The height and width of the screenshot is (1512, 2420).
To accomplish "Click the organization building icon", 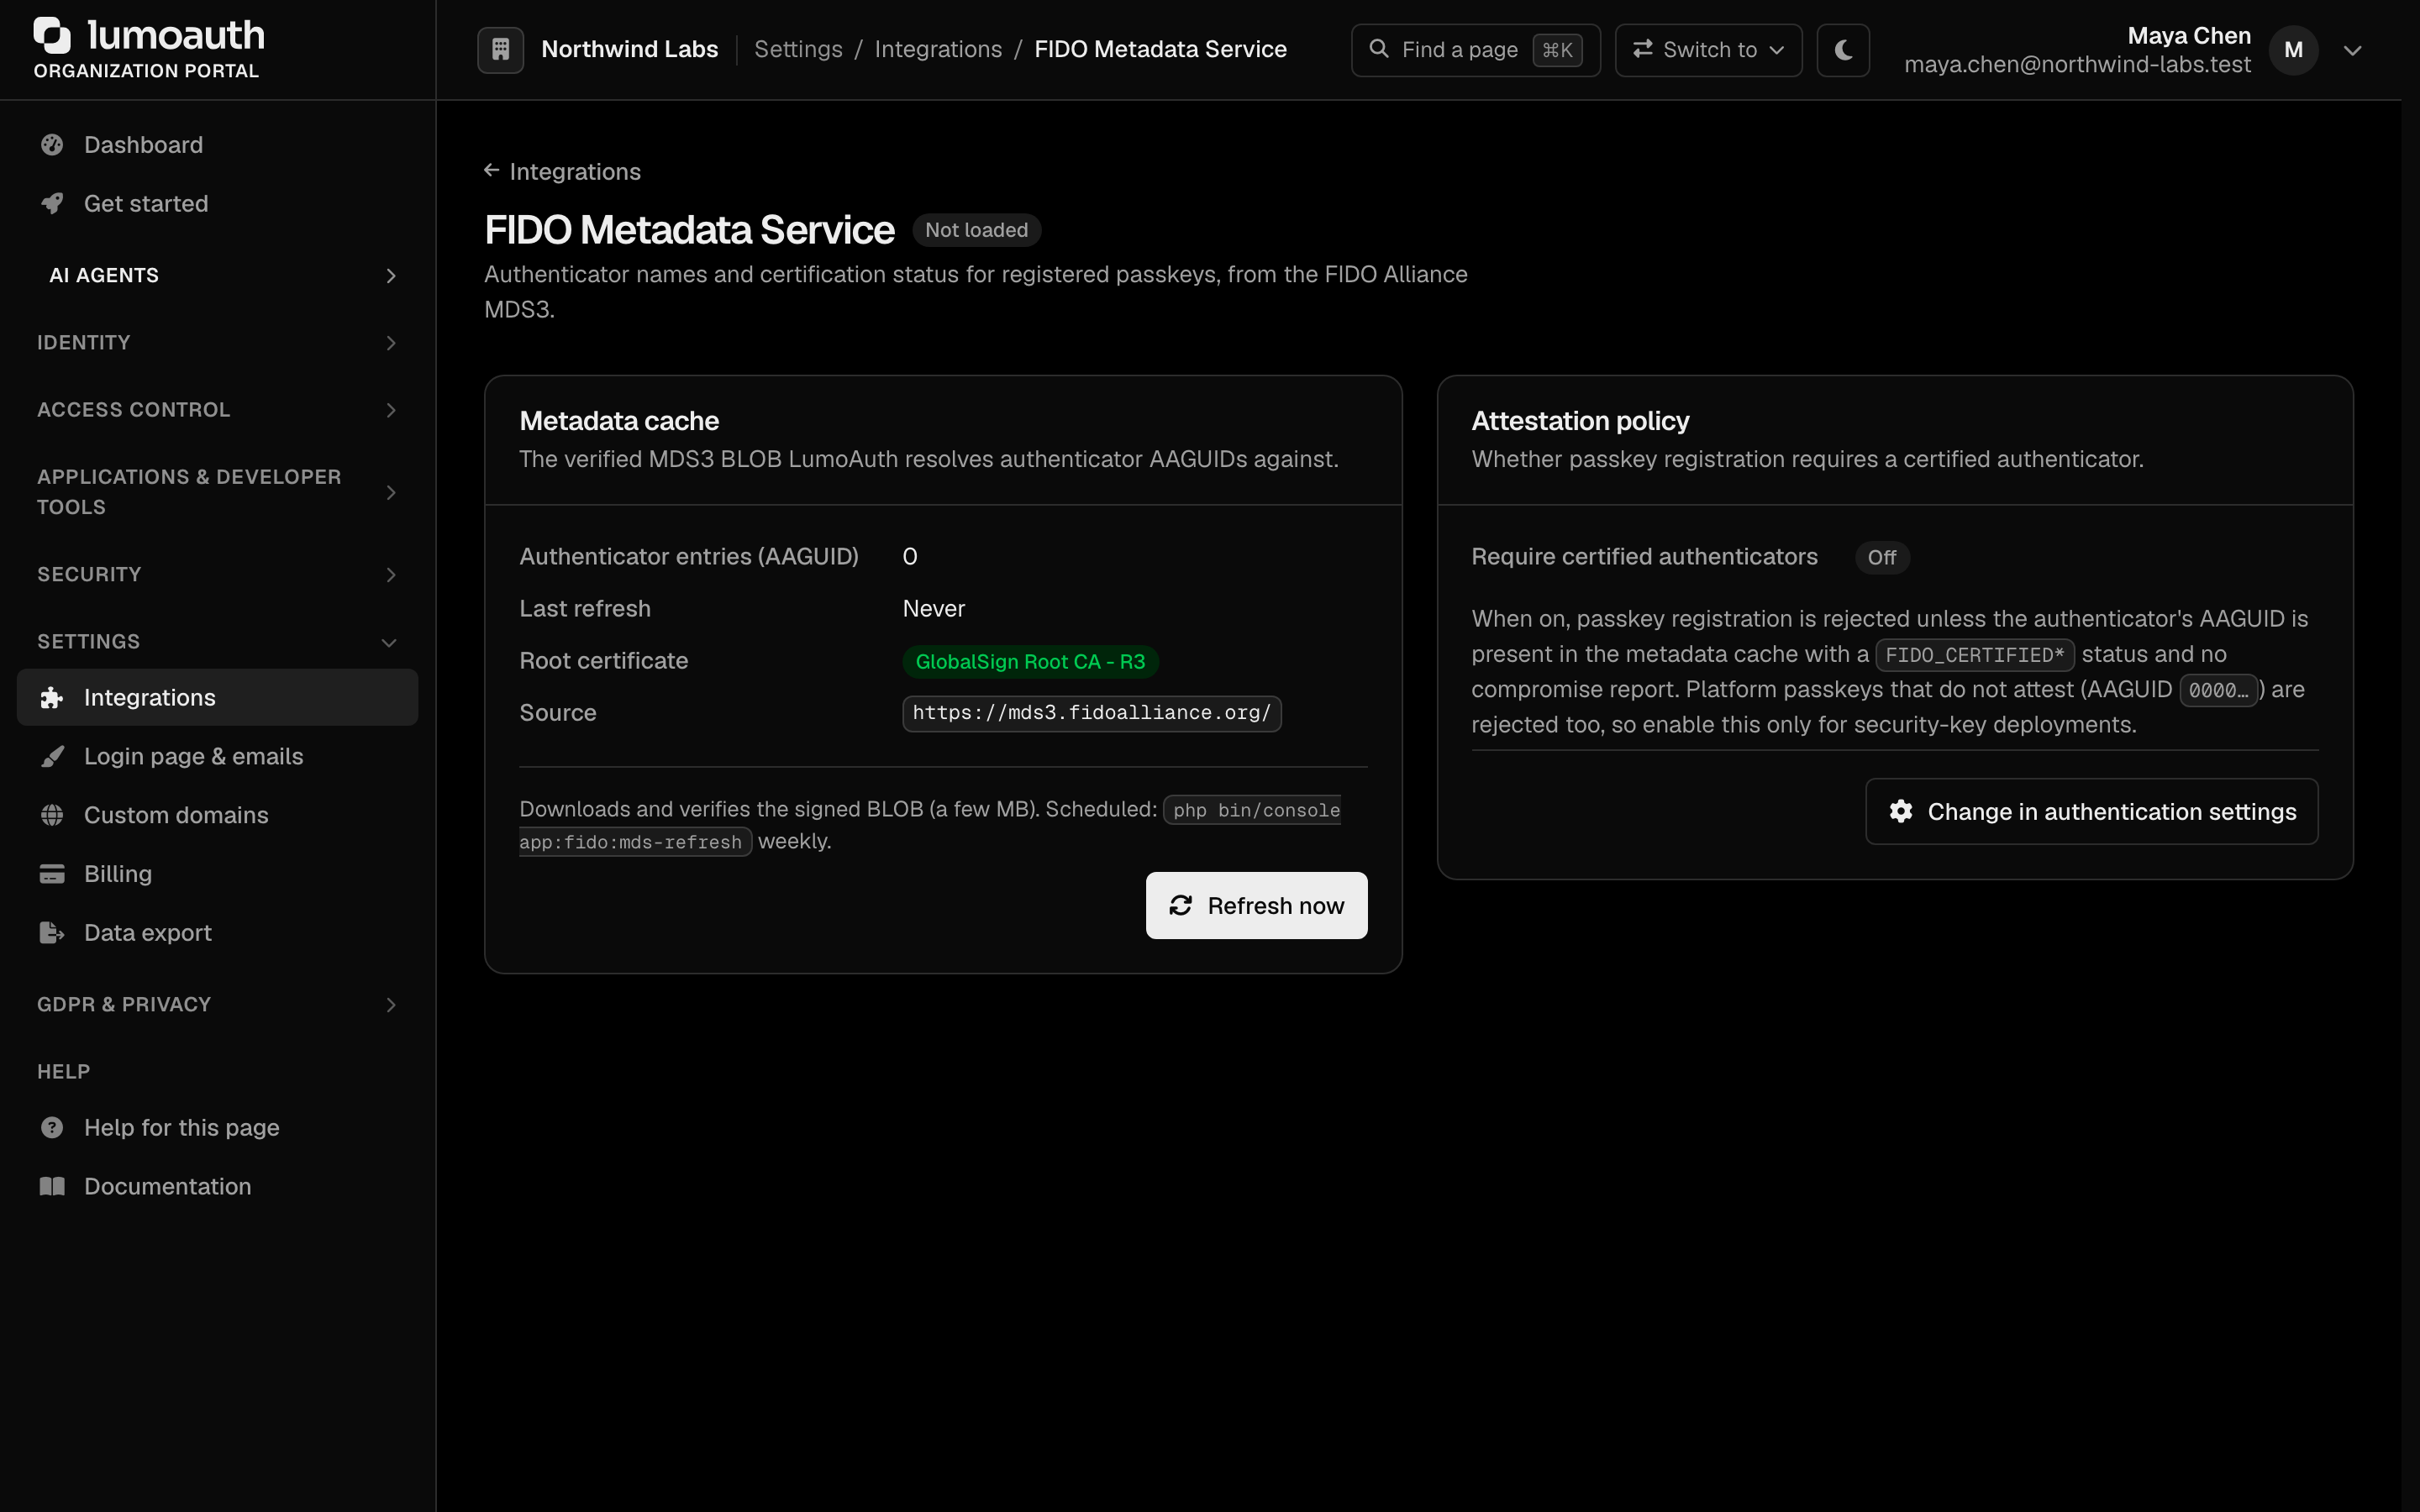I will 501,50.
